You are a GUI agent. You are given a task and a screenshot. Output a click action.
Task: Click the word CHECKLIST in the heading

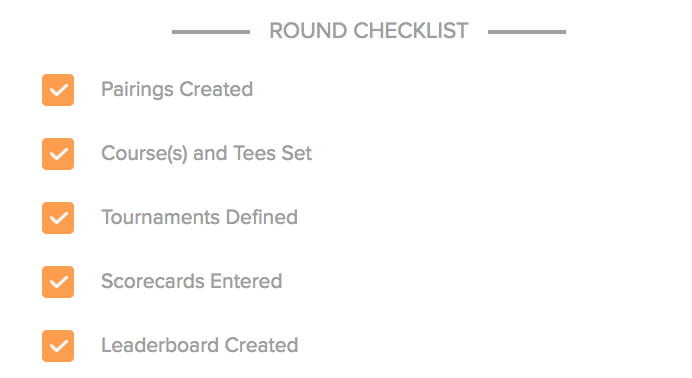pyautogui.click(x=411, y=31)
